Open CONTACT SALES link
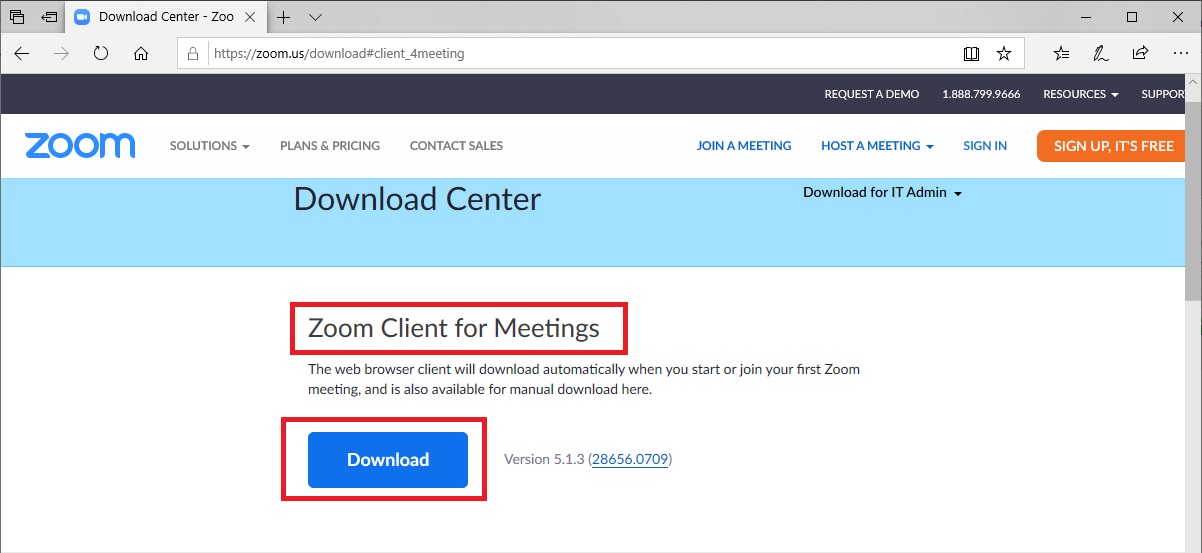 pyautogui.click(x=456, y=146)
